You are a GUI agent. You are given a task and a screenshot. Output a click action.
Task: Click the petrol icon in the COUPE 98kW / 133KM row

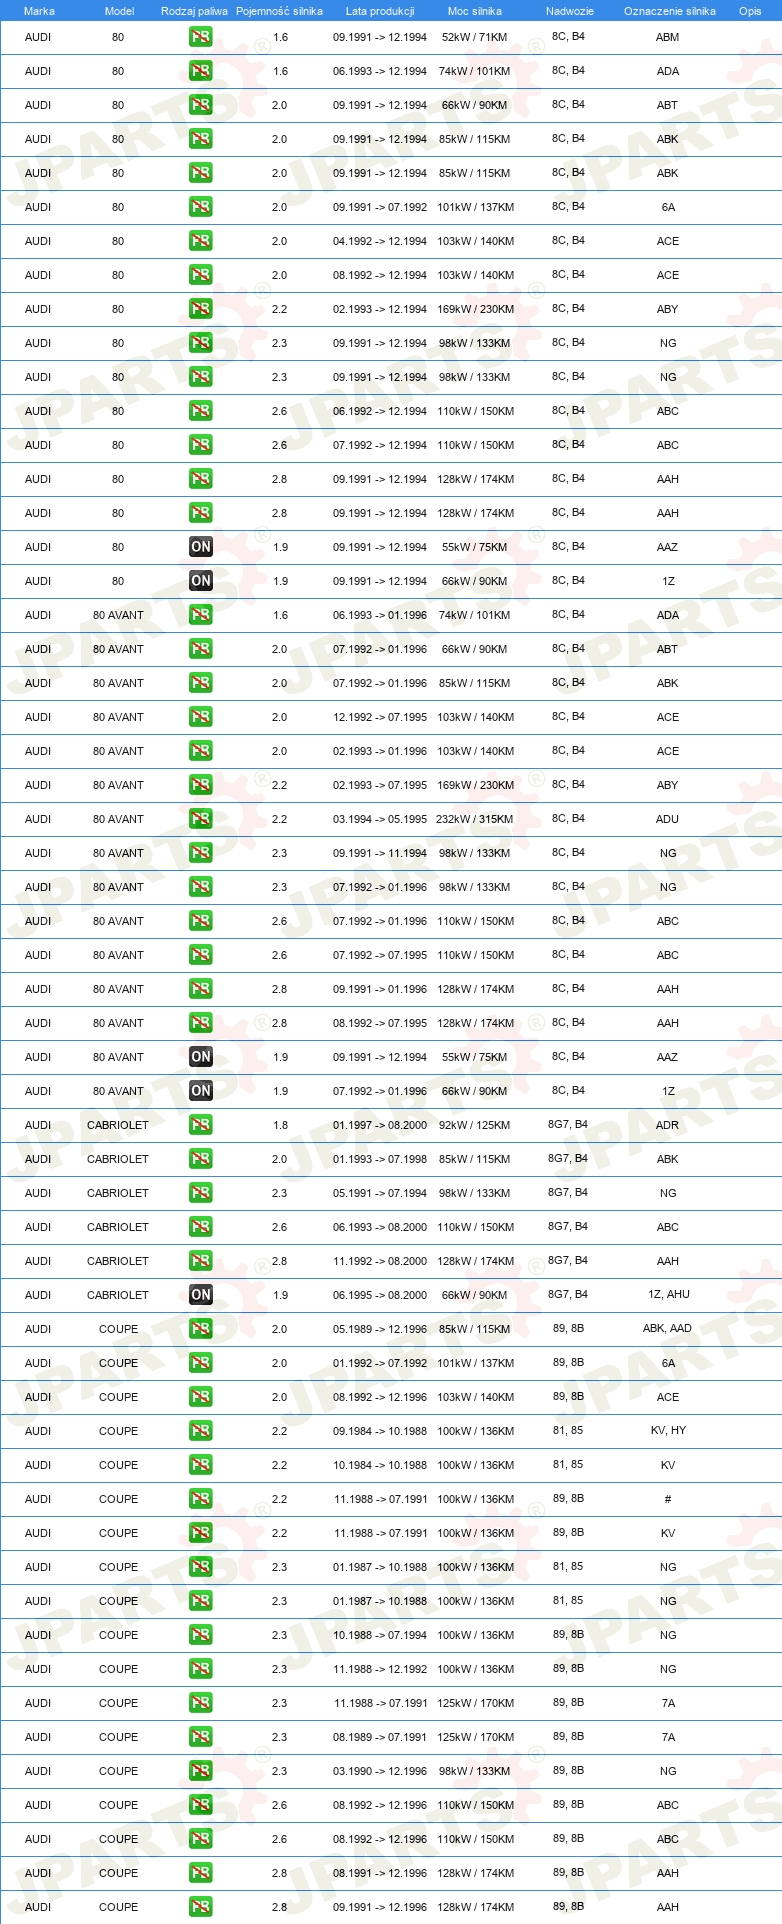201,1771
